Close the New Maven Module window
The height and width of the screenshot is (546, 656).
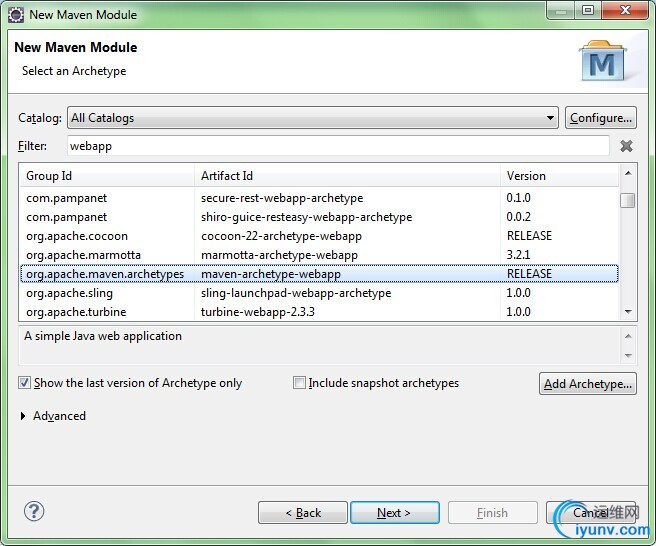coord(625,10)
